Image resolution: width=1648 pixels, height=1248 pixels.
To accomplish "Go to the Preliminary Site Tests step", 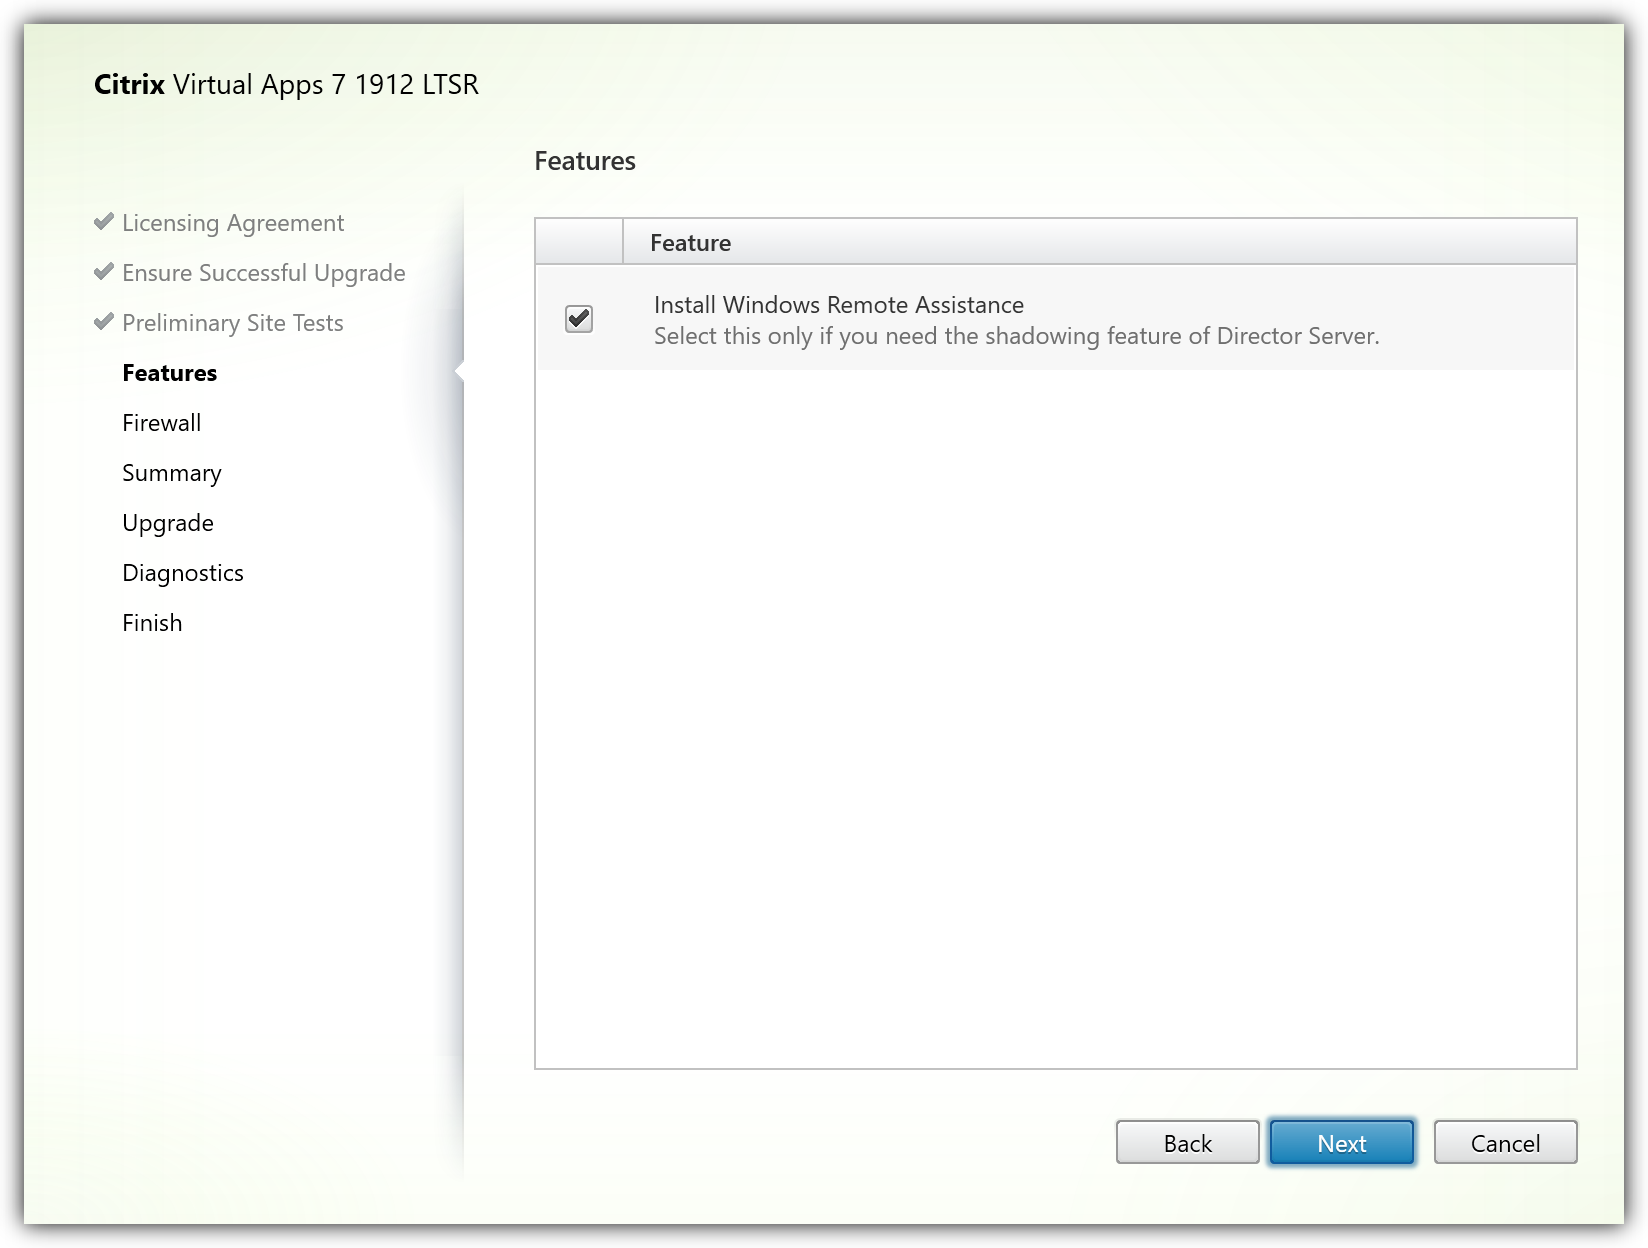I will (232, 323).
